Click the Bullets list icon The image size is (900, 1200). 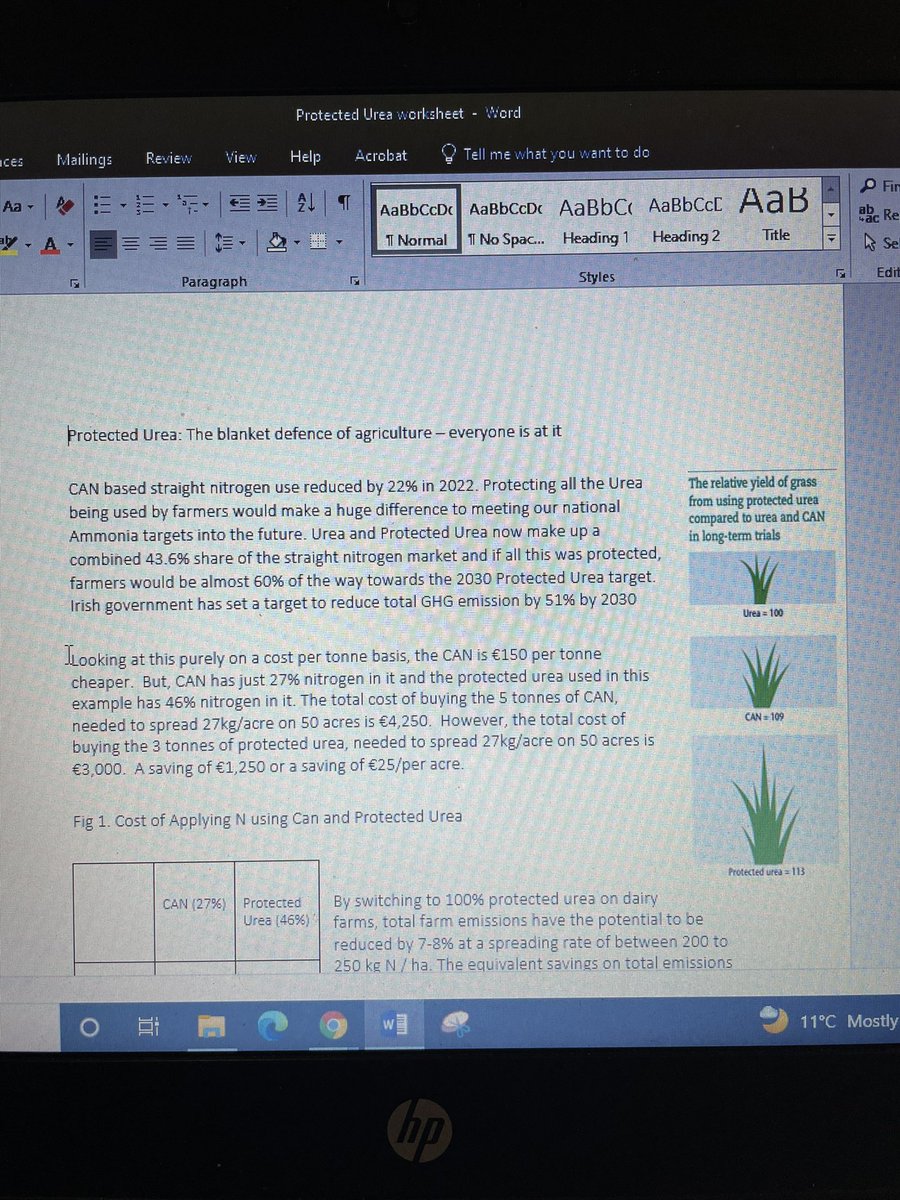pos(100,205)
